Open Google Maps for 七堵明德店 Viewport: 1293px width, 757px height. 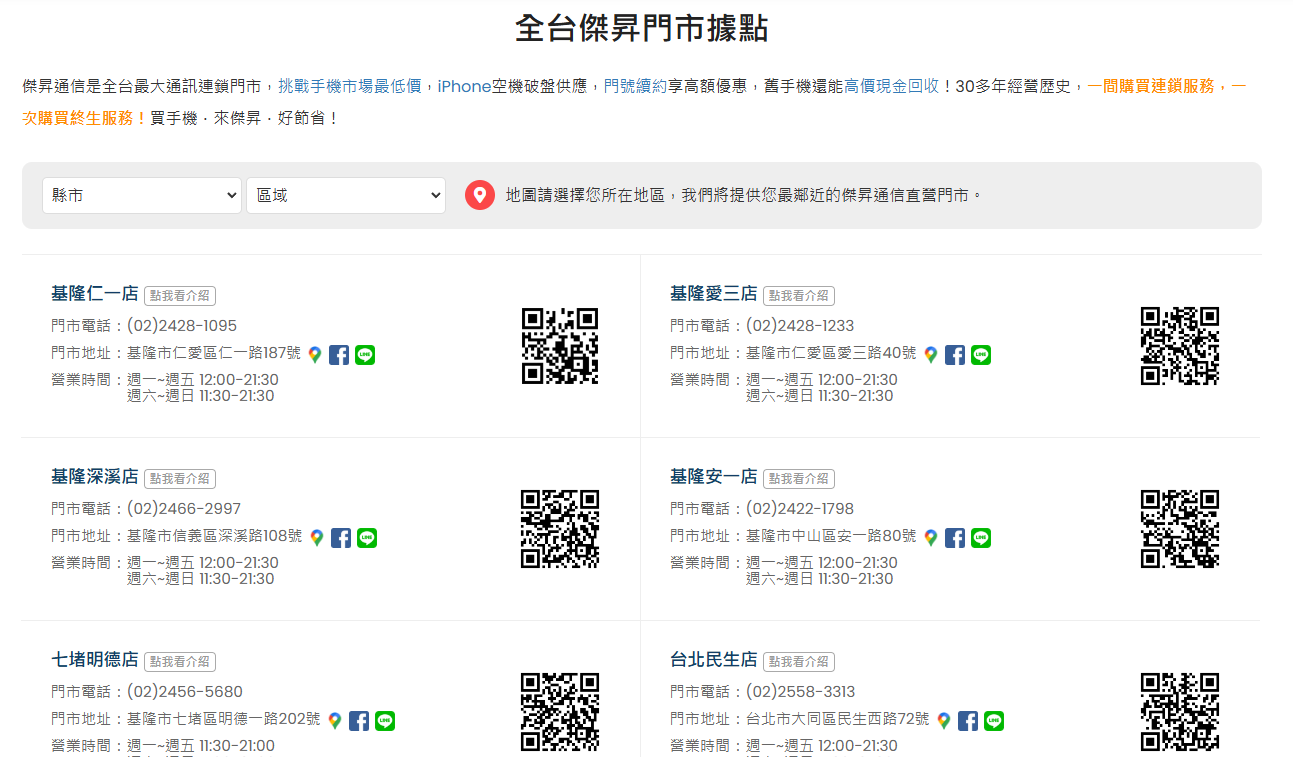[334, 720]
